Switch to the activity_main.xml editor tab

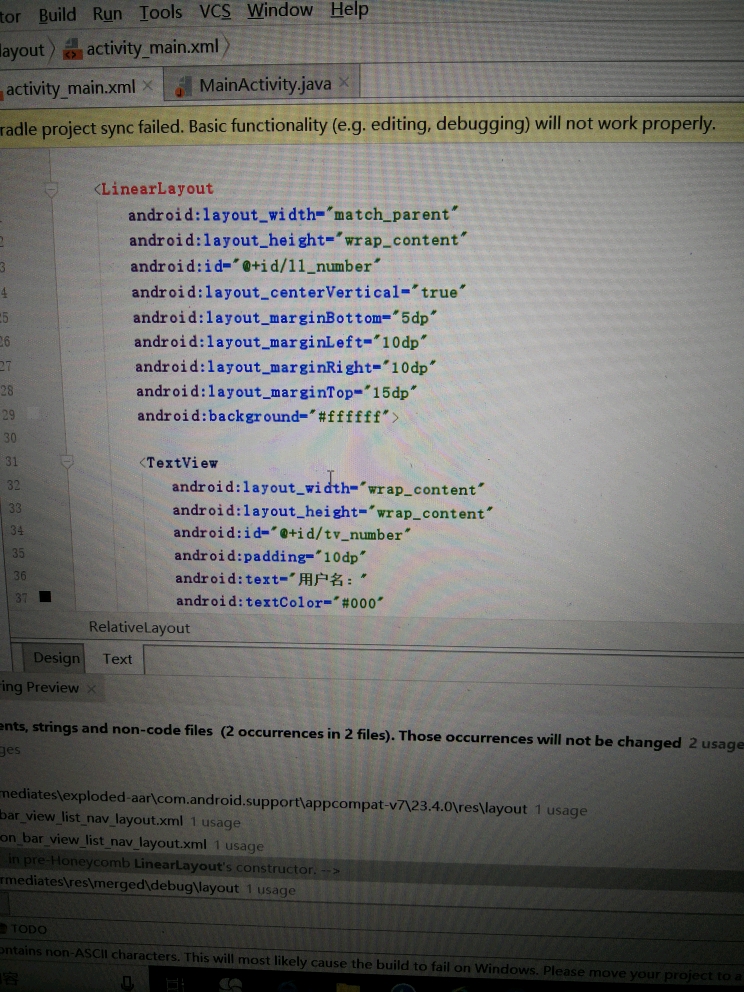71,87
